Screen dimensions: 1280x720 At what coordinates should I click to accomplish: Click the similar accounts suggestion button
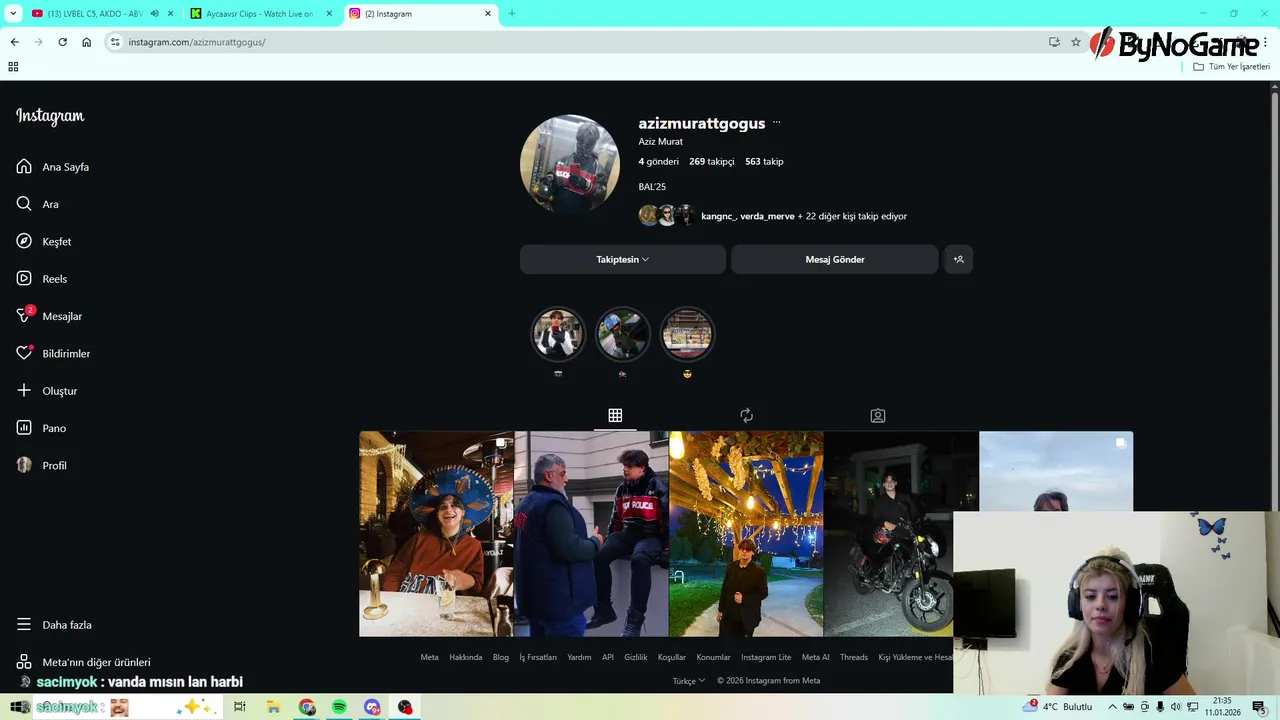pos(958,259)
